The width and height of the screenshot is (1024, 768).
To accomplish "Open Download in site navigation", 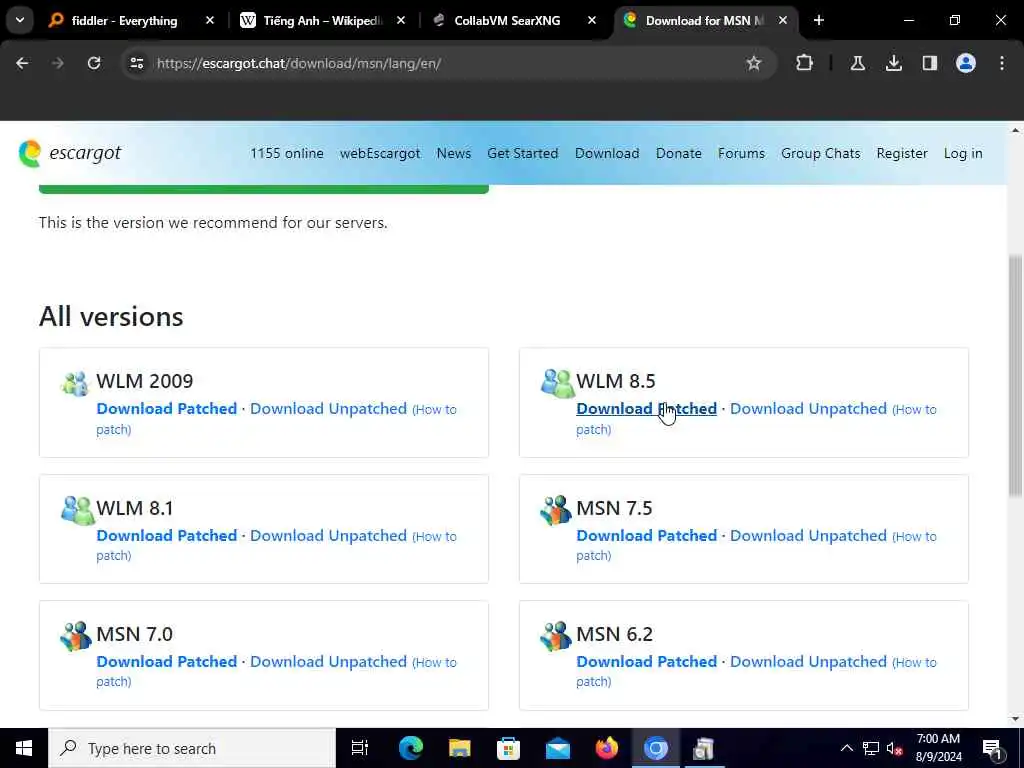I will pos(607,153).
